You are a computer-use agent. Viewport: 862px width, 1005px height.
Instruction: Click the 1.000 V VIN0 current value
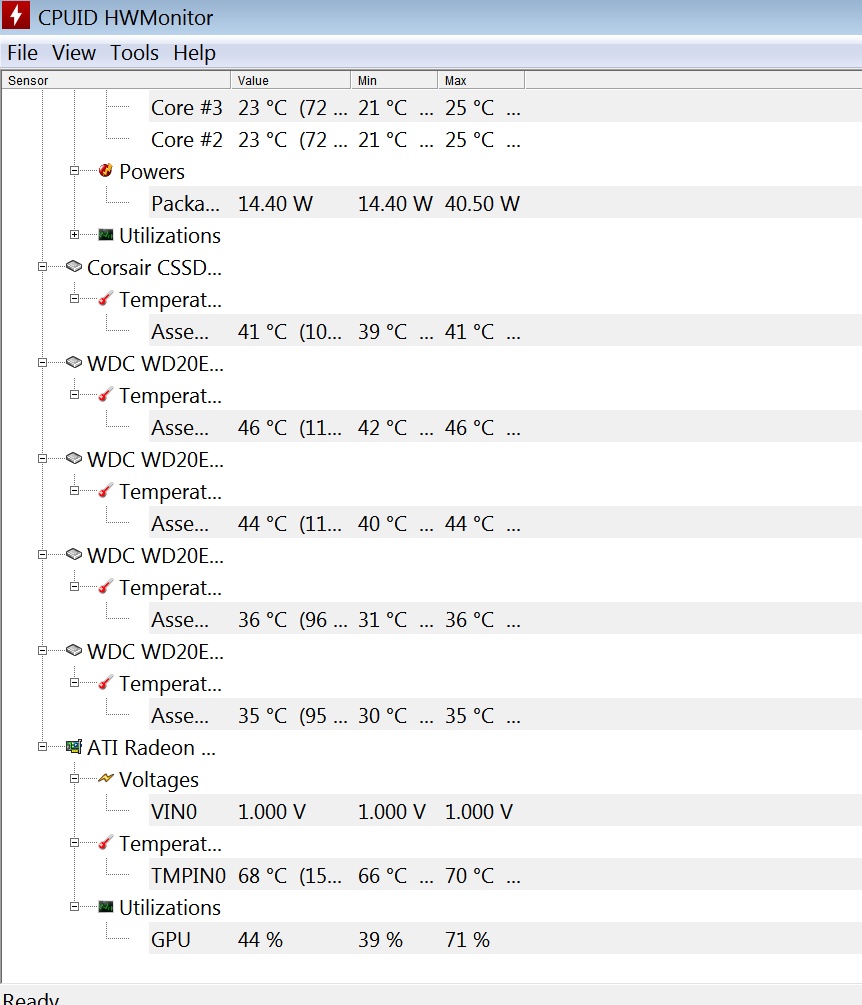click(272, 811)
